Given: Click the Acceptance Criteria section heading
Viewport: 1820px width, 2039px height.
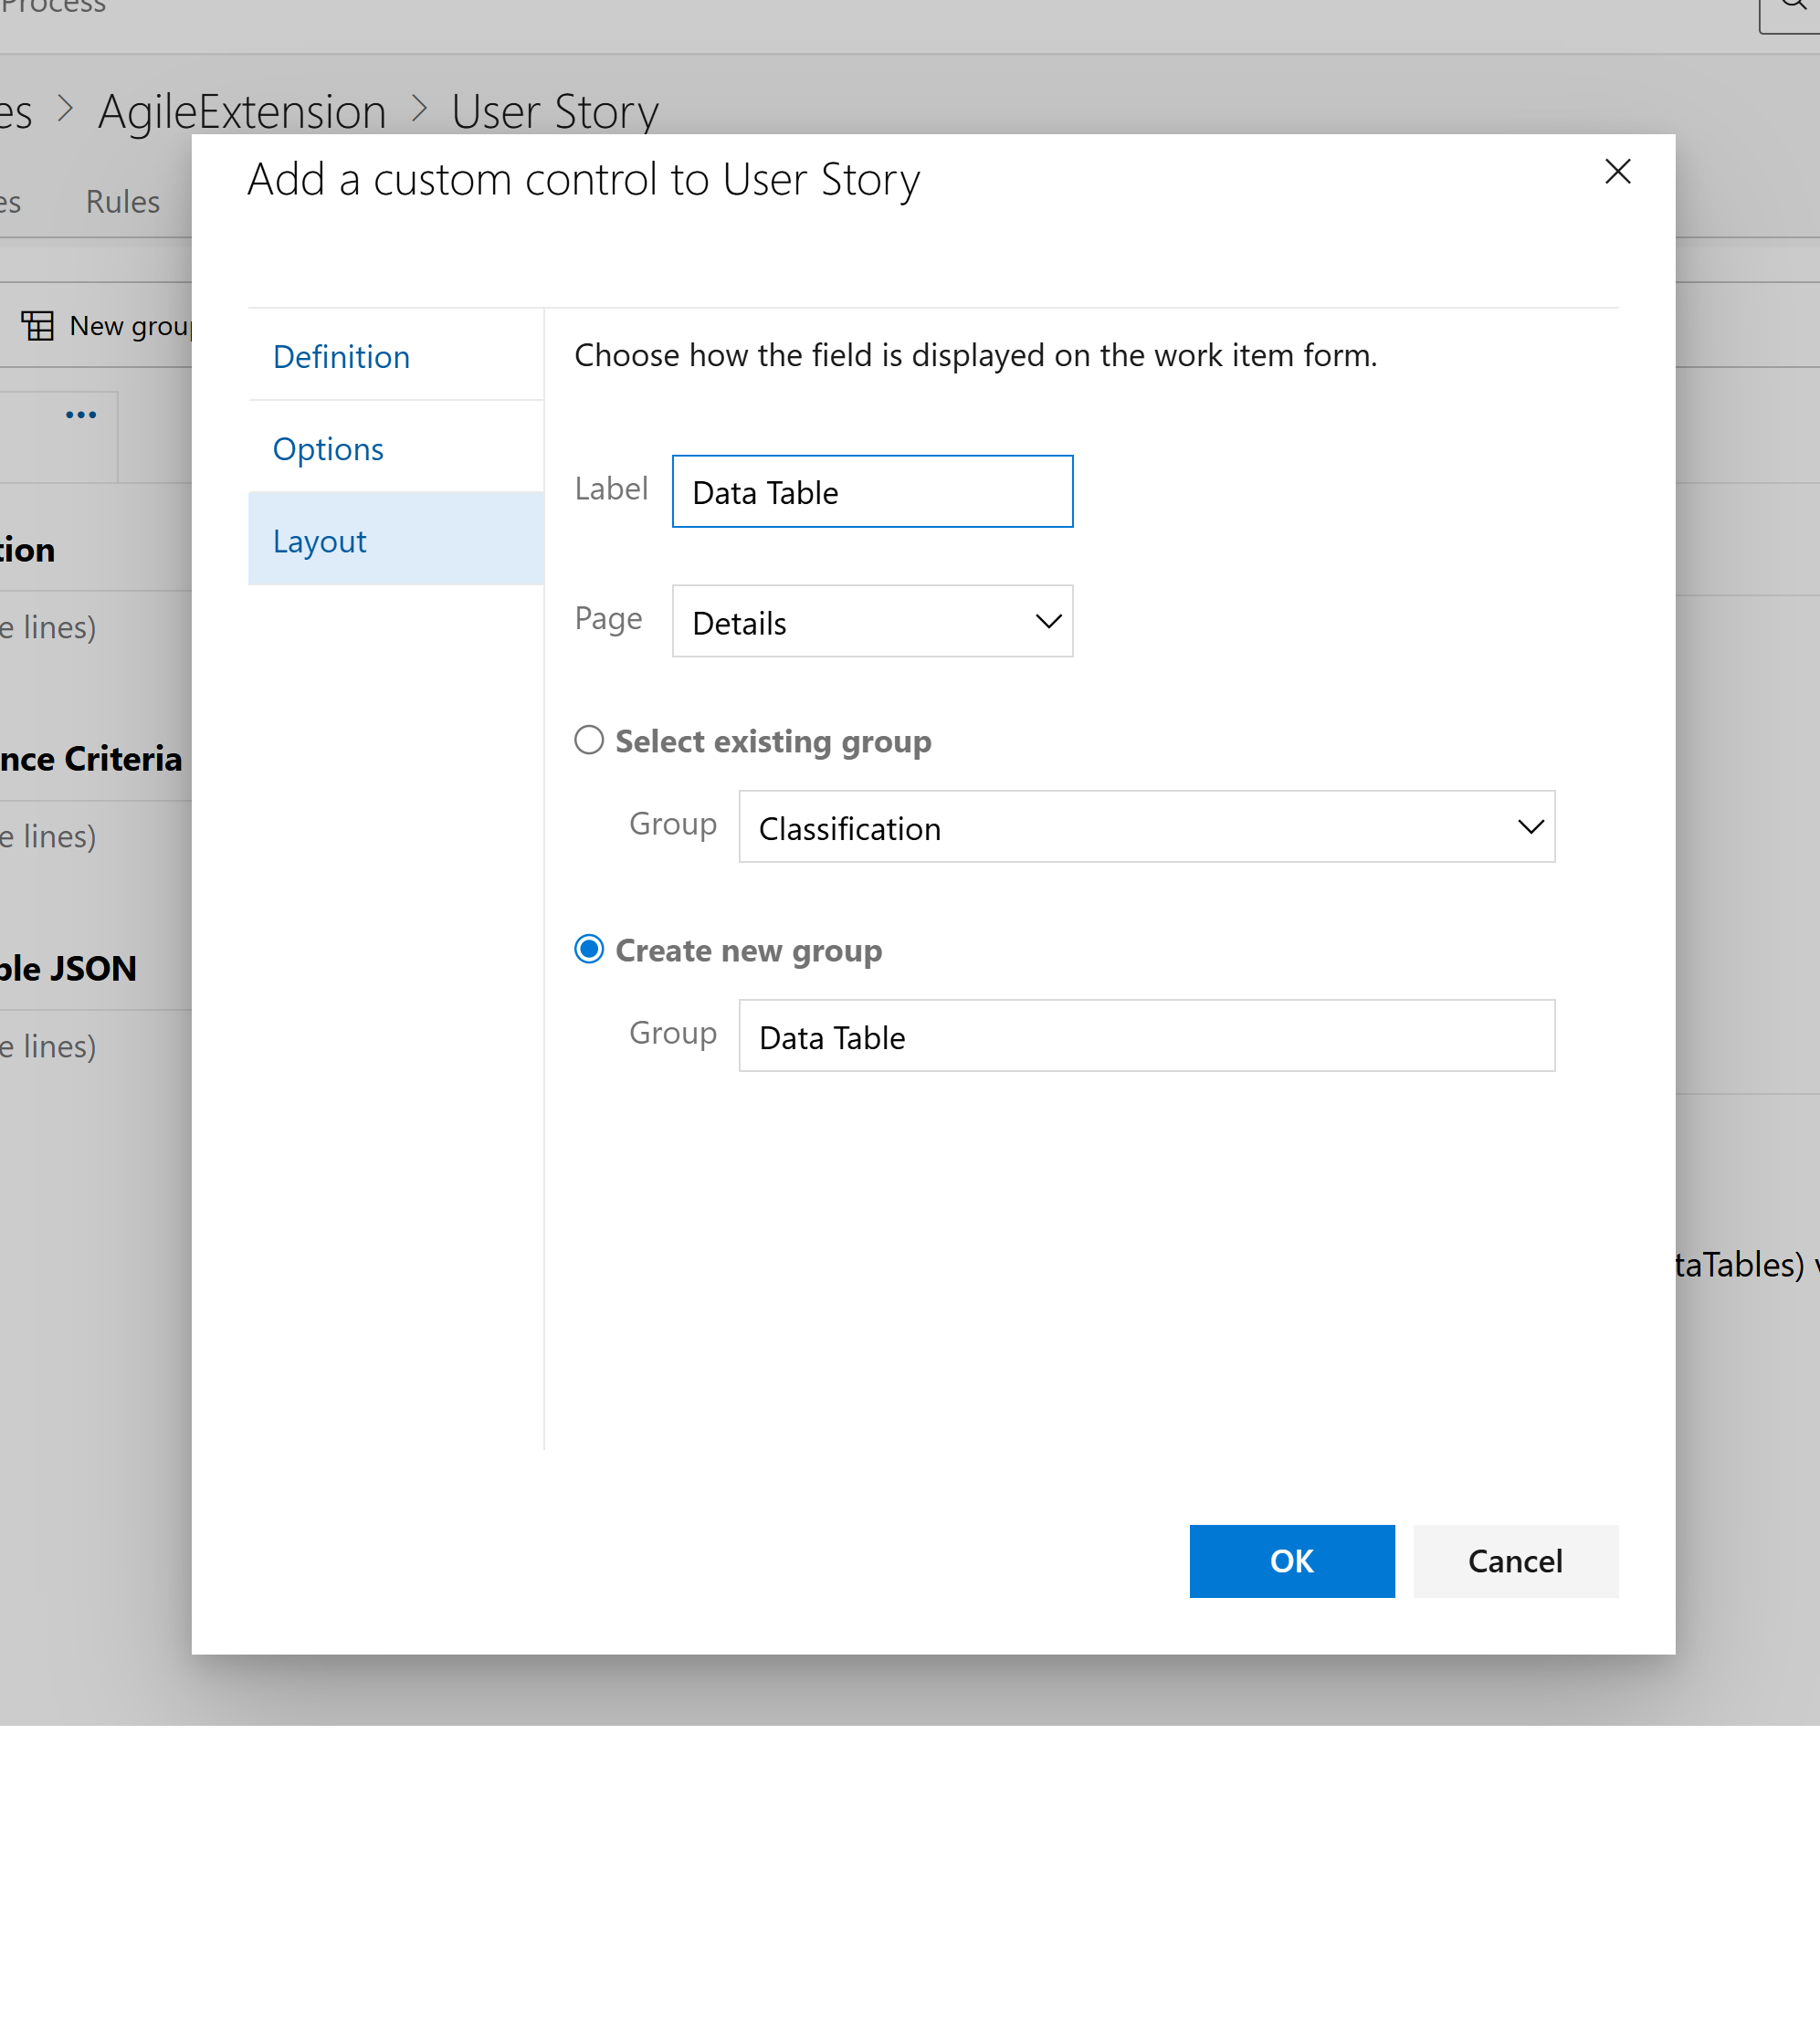Looking at the screenshot, I should tap(90, 758).
